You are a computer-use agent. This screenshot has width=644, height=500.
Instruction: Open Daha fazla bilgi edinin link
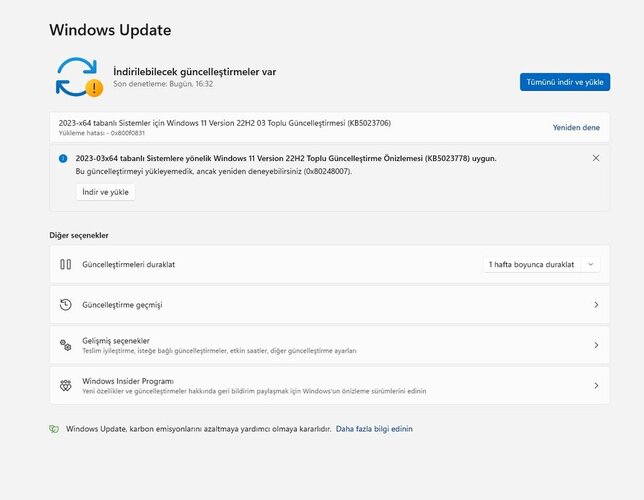coord(374,429)
